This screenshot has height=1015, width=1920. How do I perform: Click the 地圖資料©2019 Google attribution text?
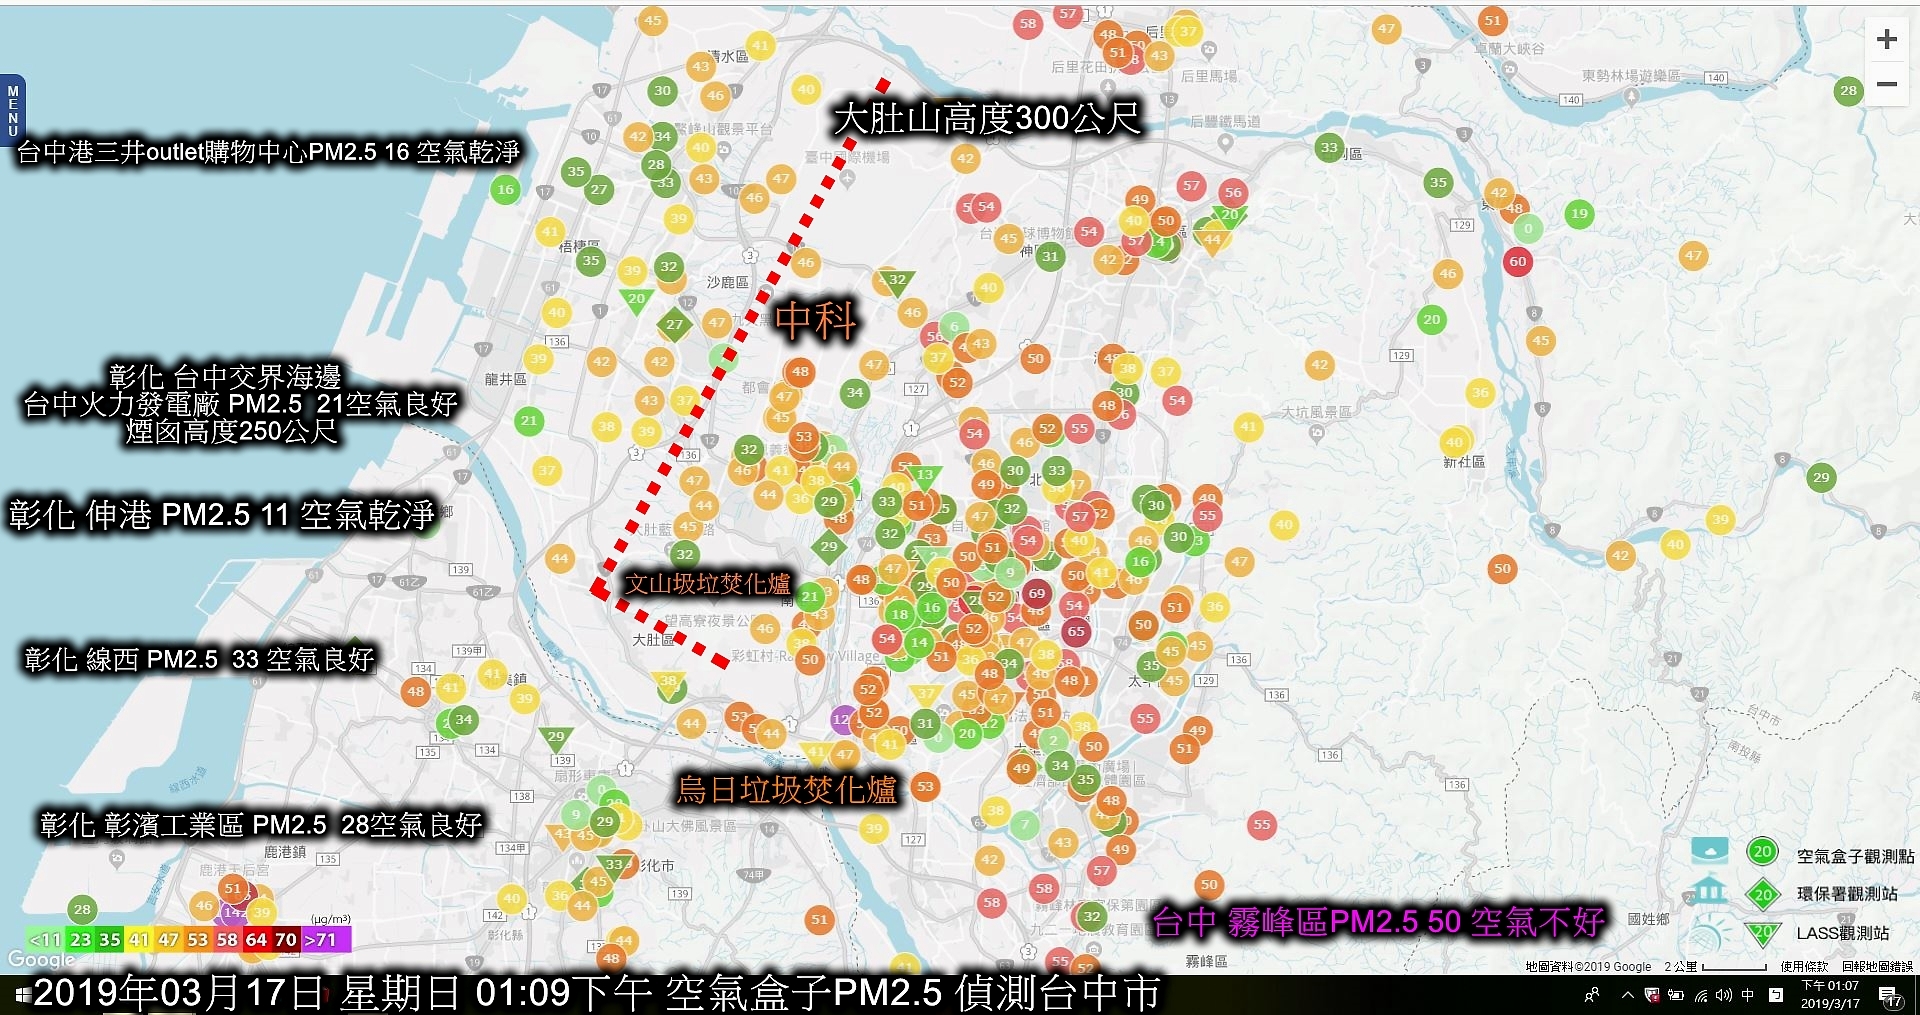pos(1588,967)
